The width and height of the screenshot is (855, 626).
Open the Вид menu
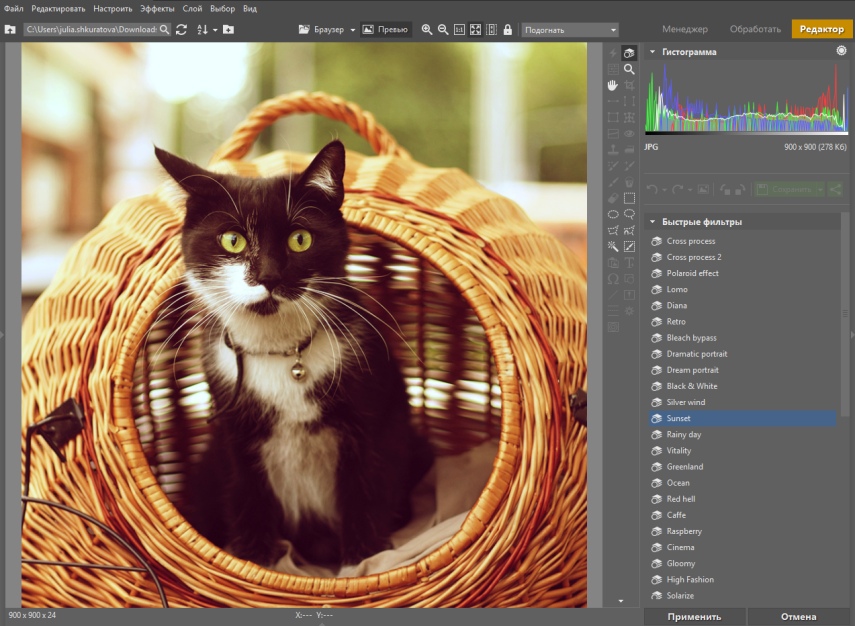250,9
